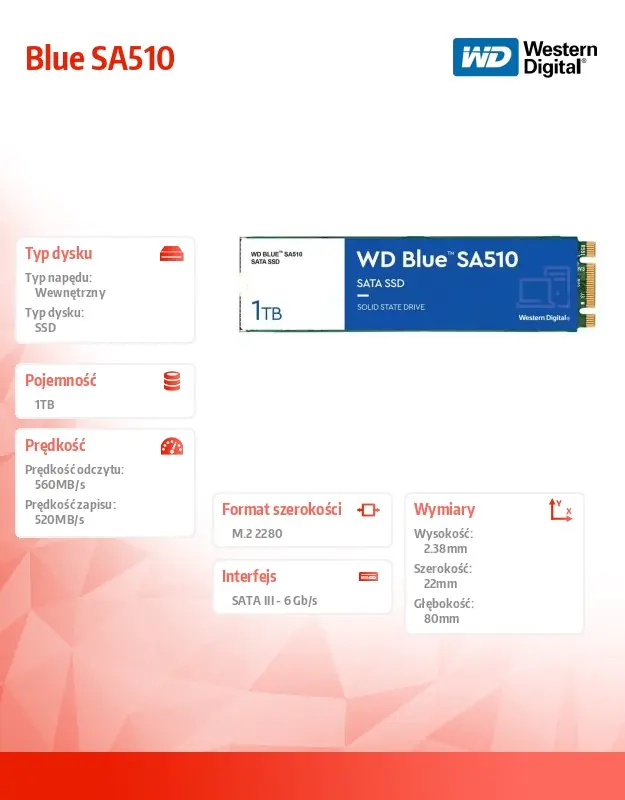This screenshot has width=625, height=800.
Task: Click the 1TB capacity value
Action: coord(44,405)
